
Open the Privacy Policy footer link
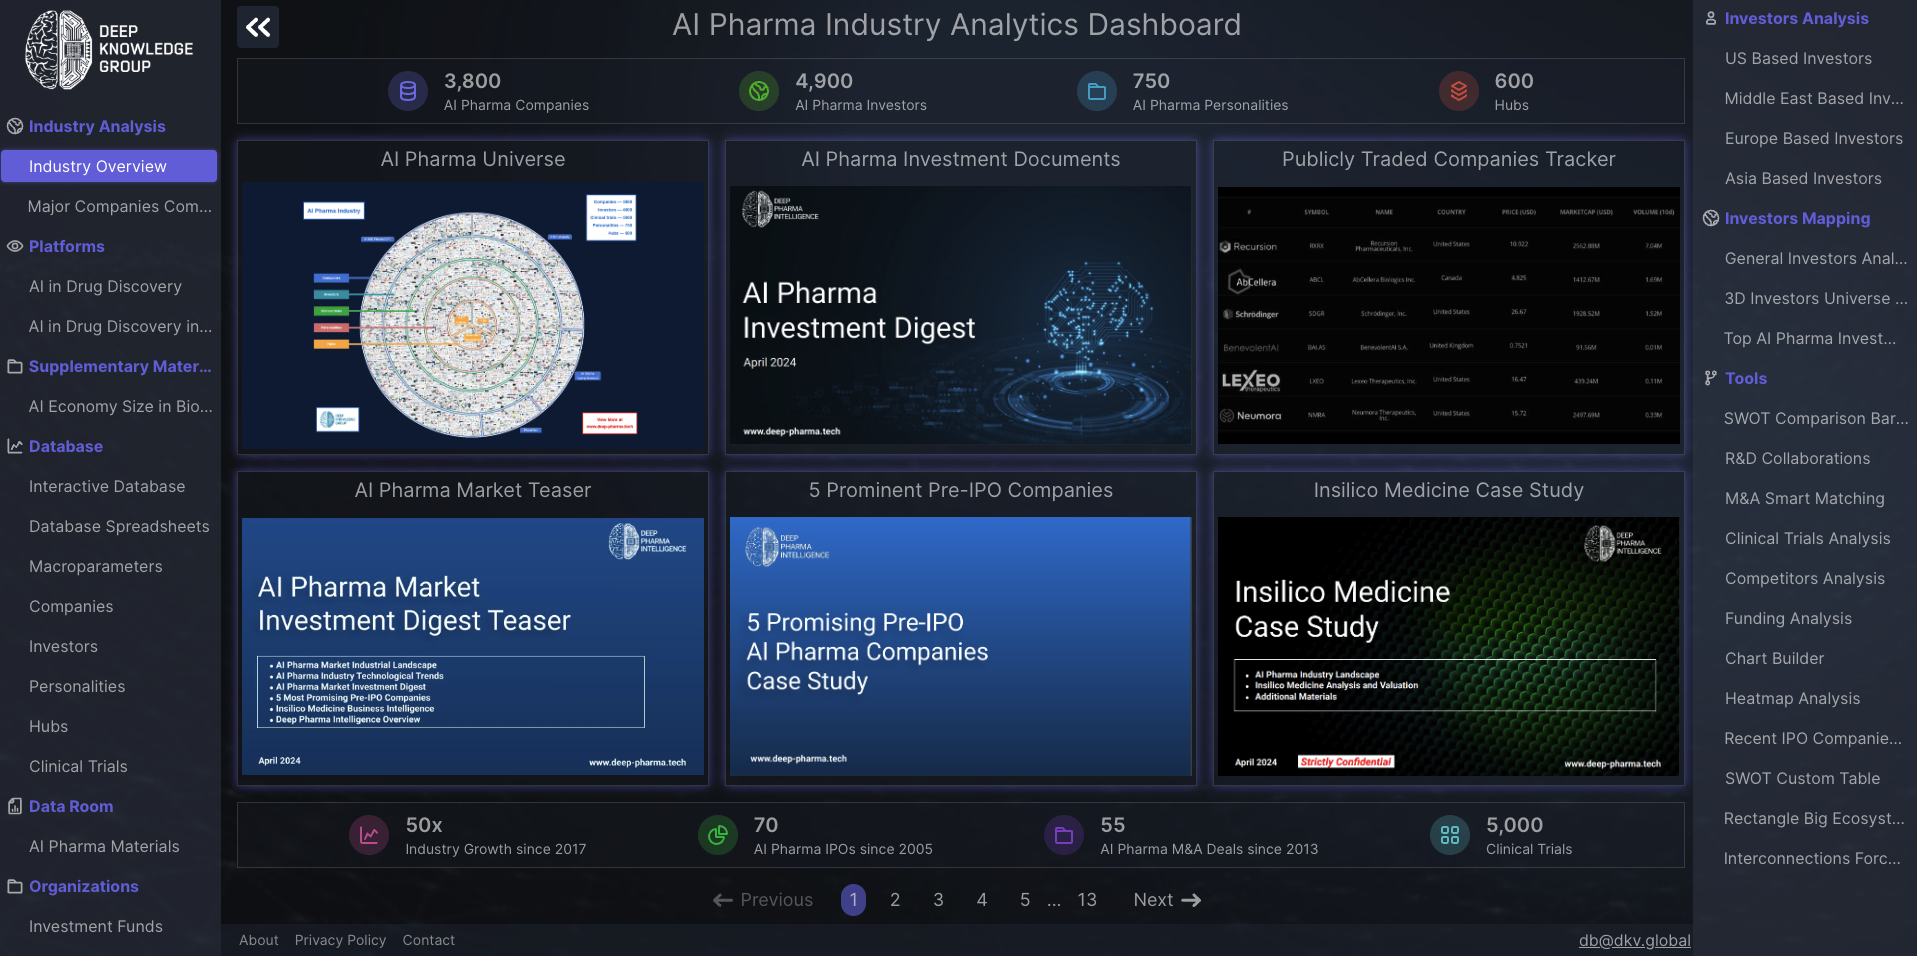340,940
